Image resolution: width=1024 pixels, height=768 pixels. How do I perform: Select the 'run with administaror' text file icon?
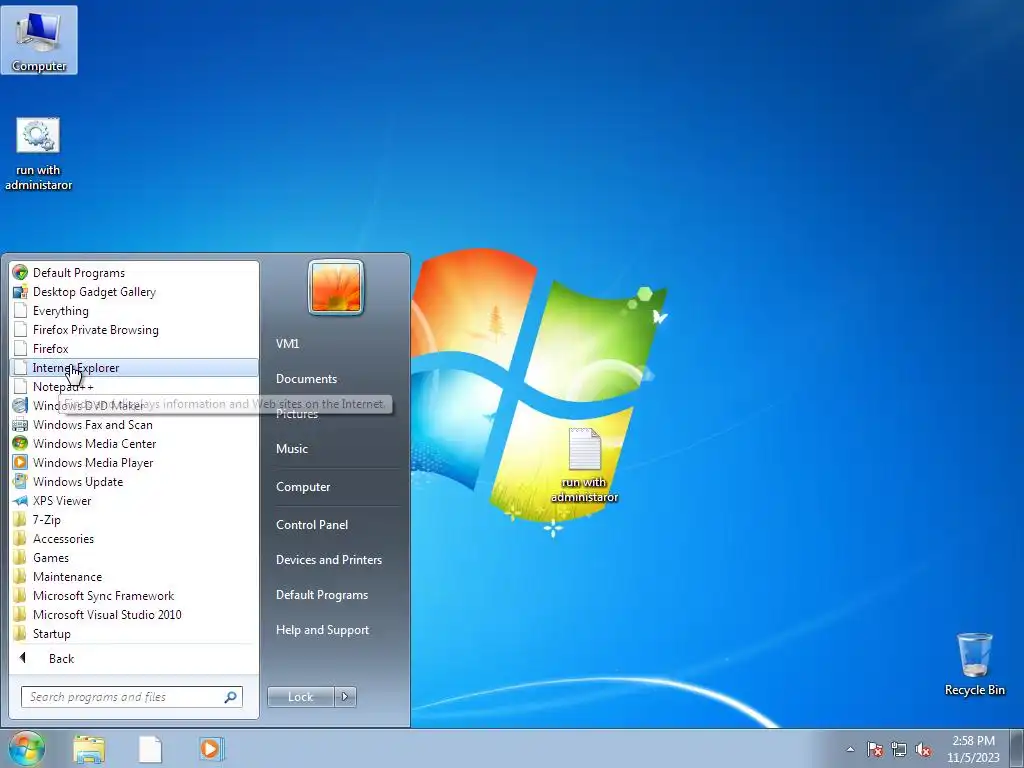tap(584, 465)
